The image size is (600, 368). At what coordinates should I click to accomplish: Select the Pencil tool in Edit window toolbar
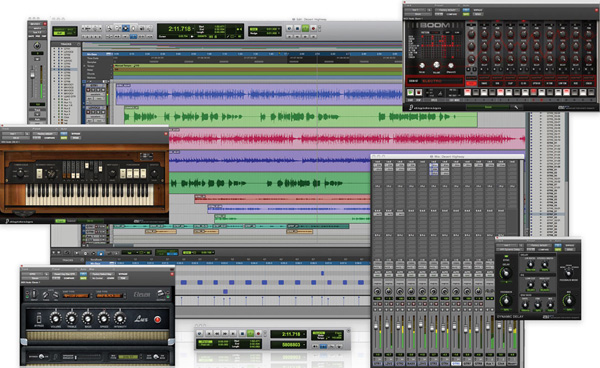click(x=149, y=28)
